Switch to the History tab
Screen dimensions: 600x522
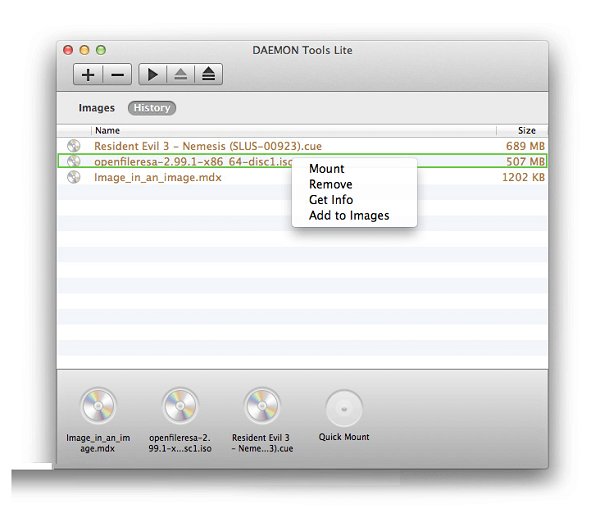click(x=152, y=108)
